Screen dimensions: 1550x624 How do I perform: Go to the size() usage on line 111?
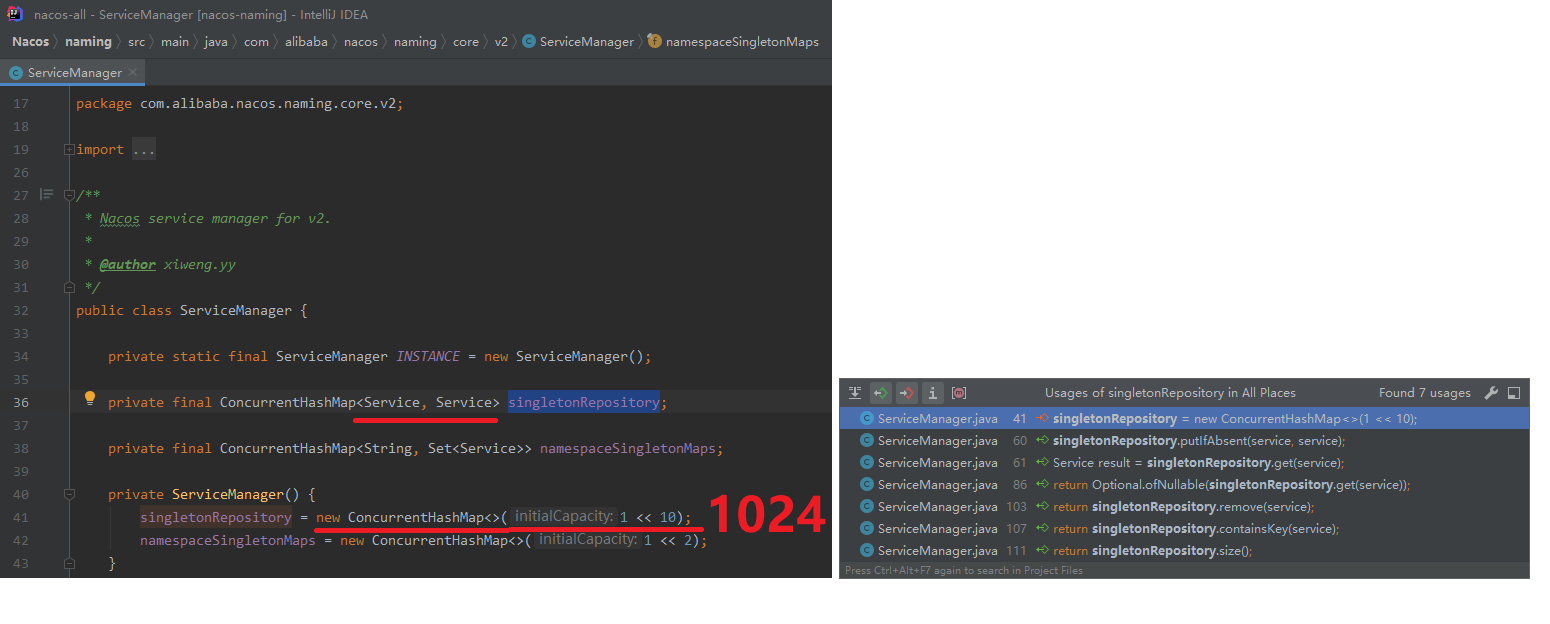point(1184,551)
